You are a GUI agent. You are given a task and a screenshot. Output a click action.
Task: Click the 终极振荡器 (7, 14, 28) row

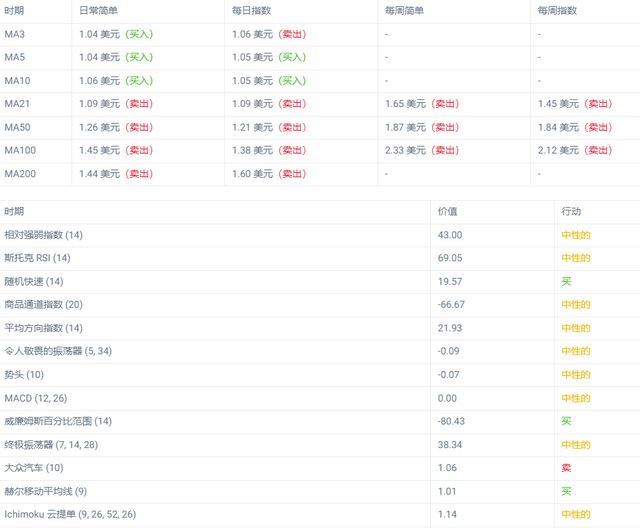320,445
